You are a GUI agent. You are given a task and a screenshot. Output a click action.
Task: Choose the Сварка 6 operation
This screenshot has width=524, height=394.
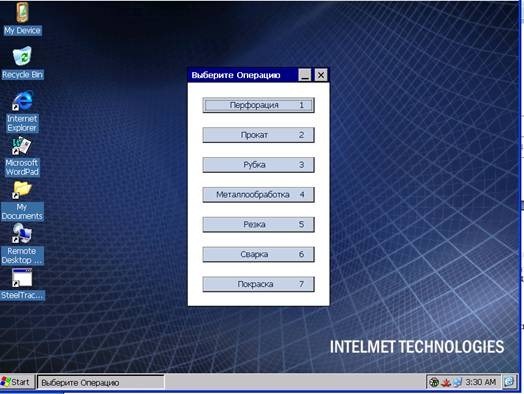pyautogui.click(x=258, y=254)
